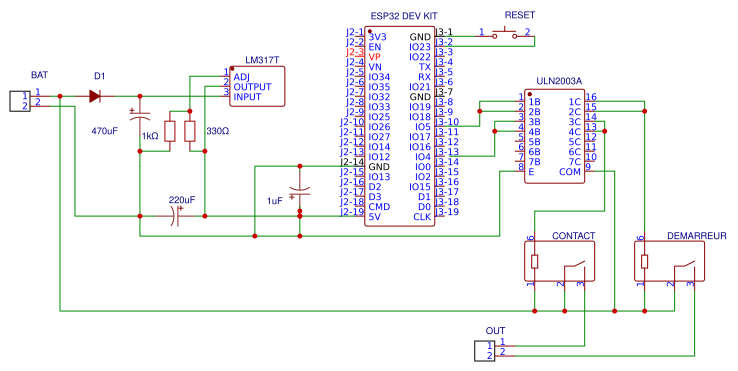Click the red VP pin label
This screenshot has height=371, width=738.
coord(375,57)
